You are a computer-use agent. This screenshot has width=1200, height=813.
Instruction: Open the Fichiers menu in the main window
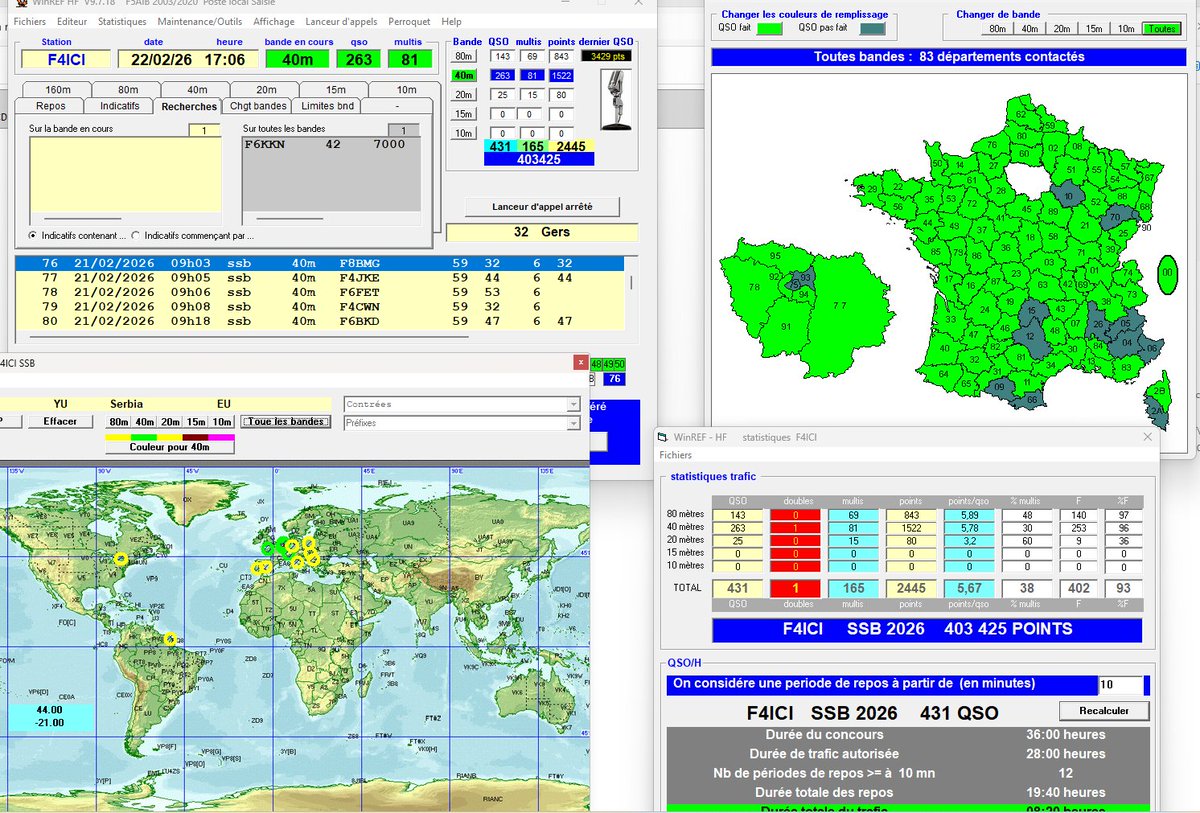click(x=30, y=21)
